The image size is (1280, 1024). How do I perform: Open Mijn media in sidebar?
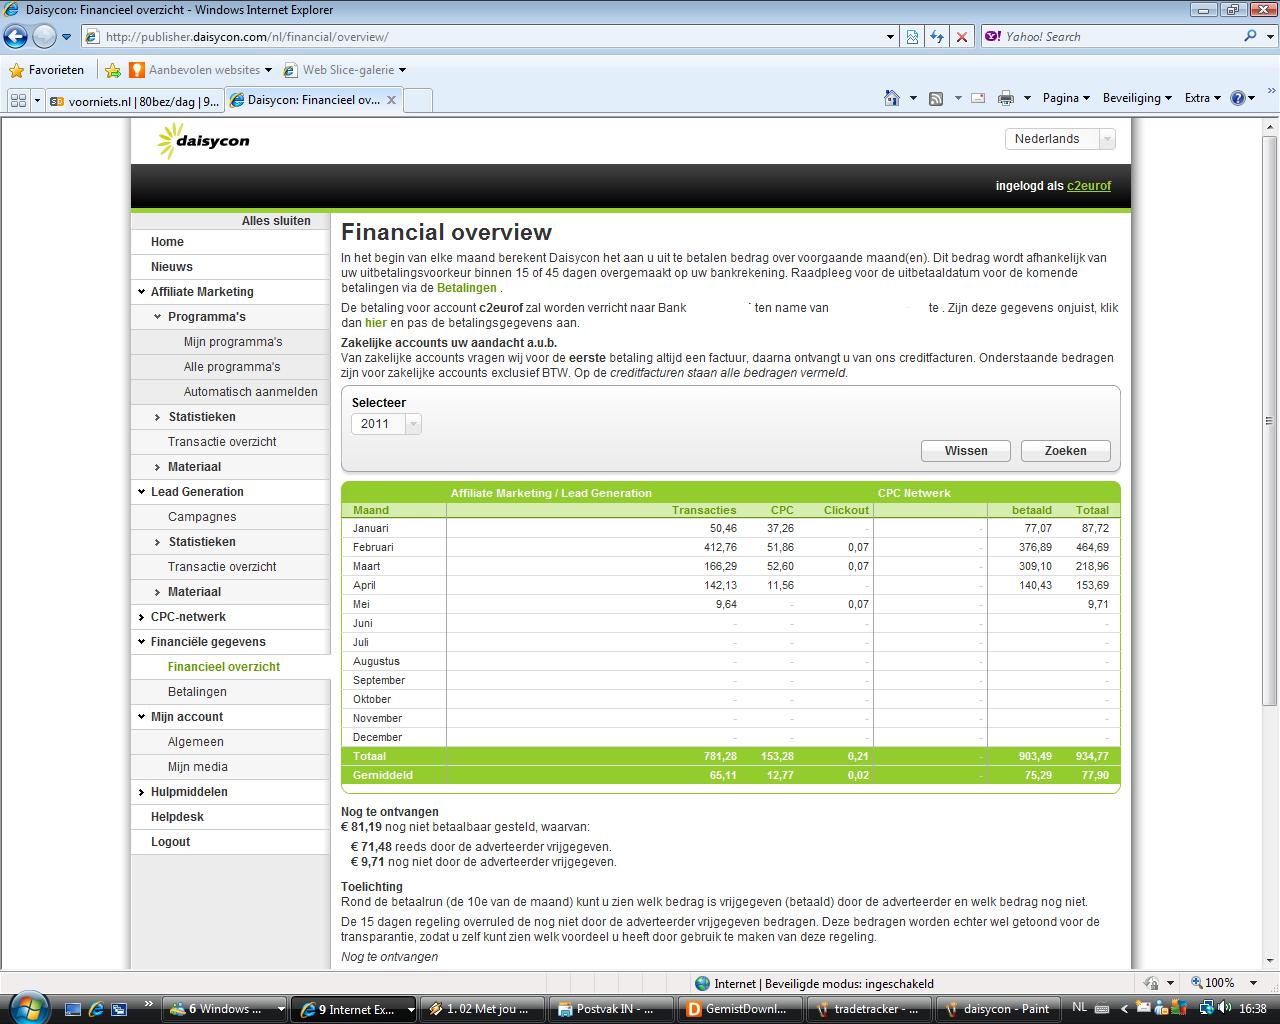tap(198, 767)
